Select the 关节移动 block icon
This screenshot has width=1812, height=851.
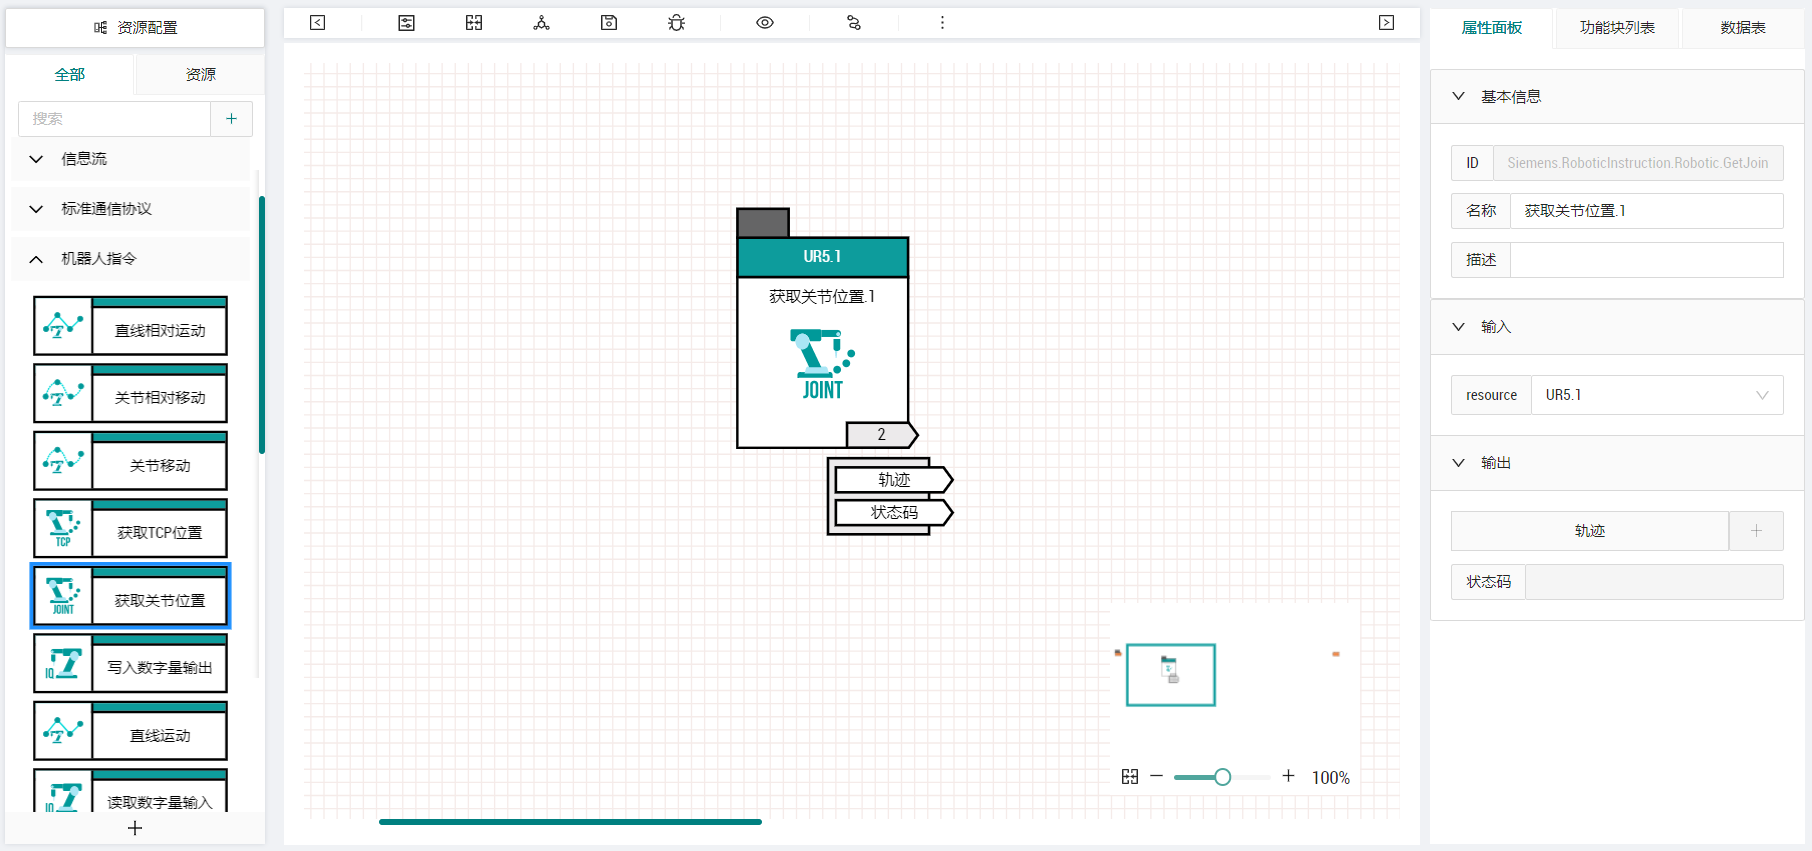[x=63, y=461]
